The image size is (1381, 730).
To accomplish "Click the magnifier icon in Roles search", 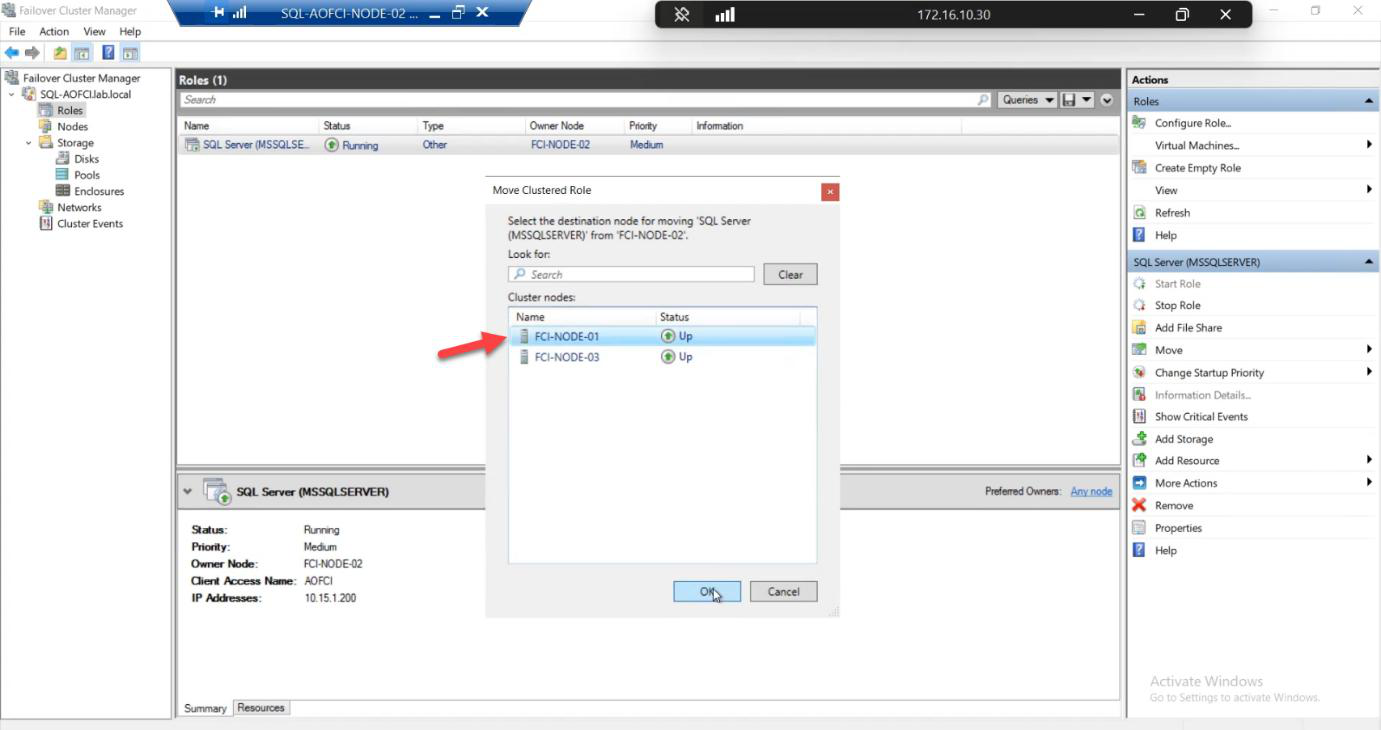I will pyautogui.click(x=983, y=100).
